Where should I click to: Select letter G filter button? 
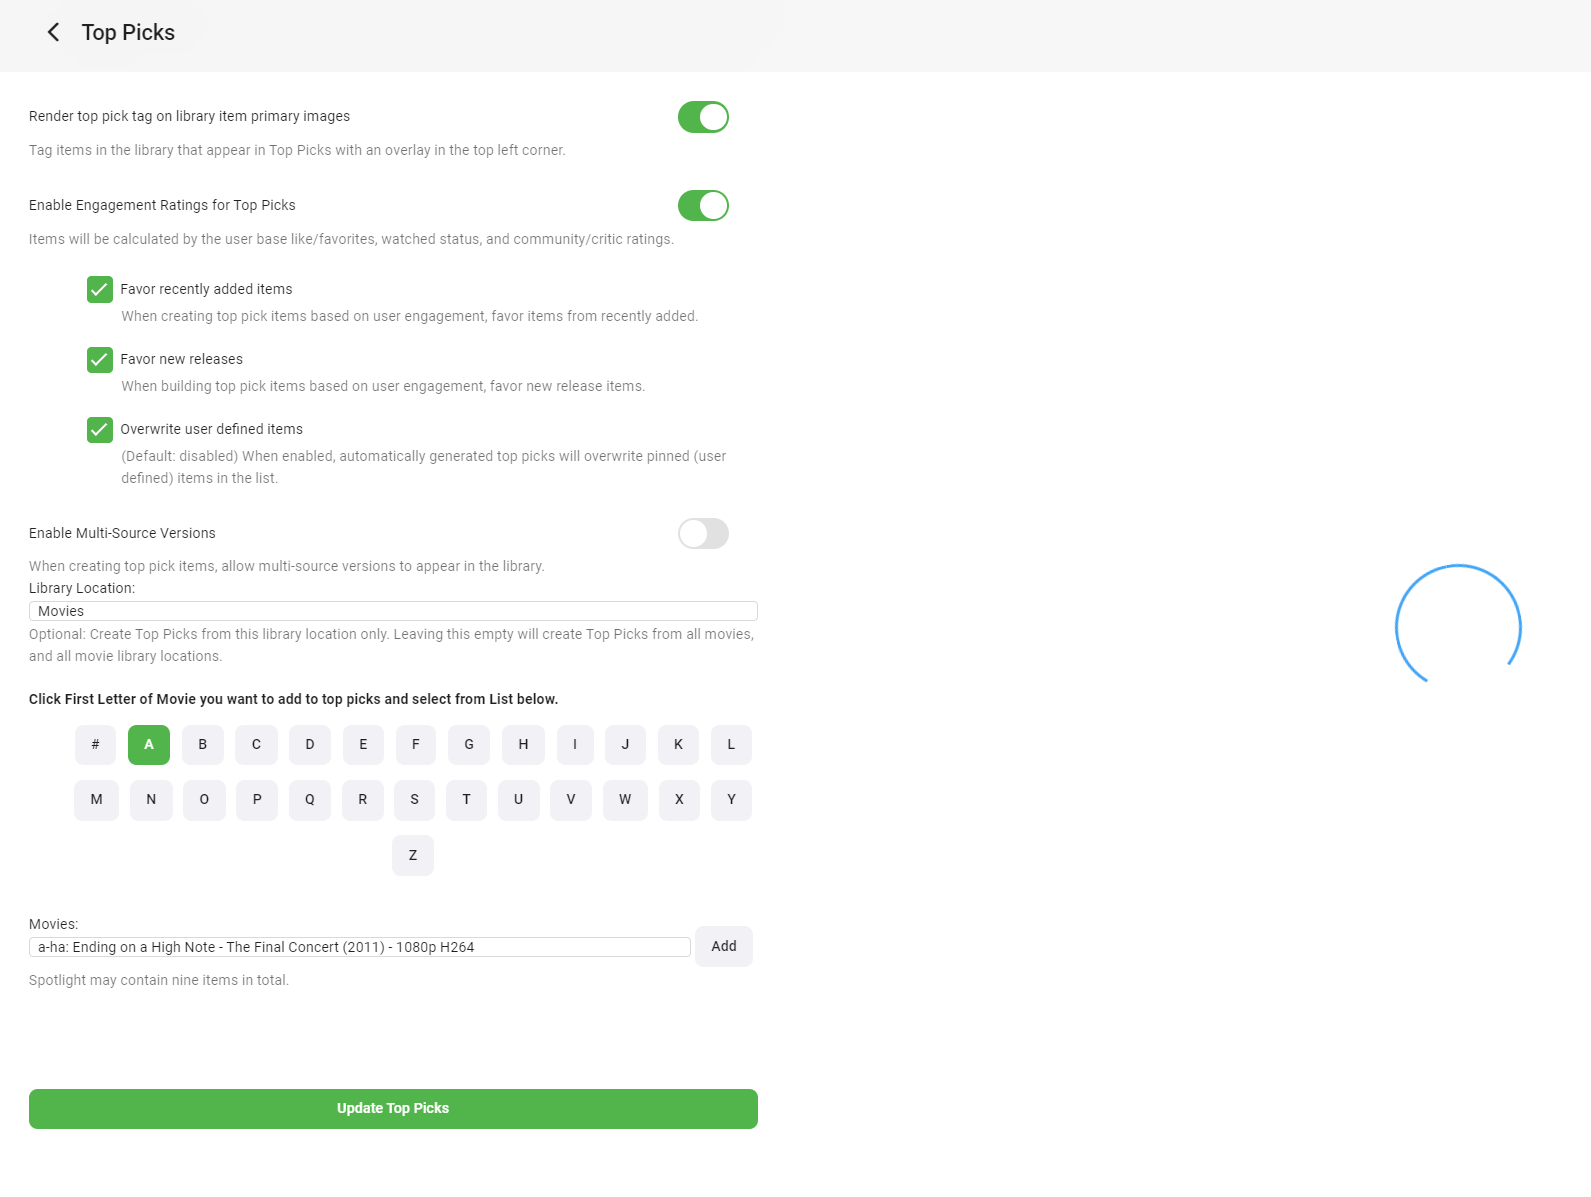[x=469, y=745]
